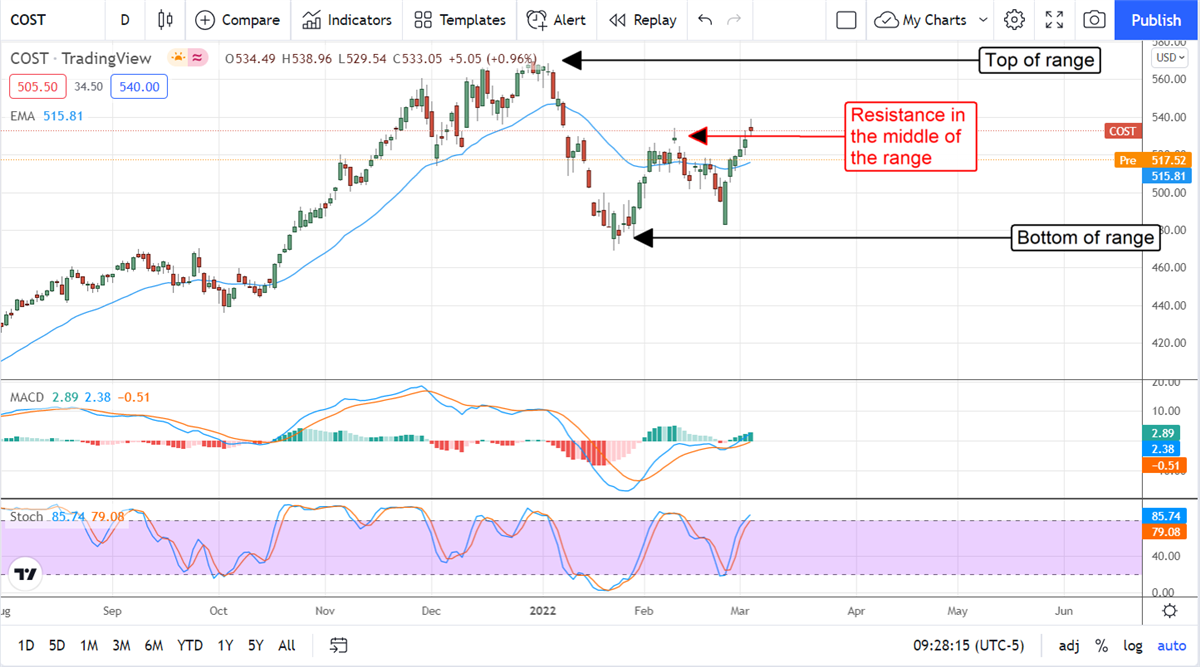Click the undo arrow icon

point(705,20)
